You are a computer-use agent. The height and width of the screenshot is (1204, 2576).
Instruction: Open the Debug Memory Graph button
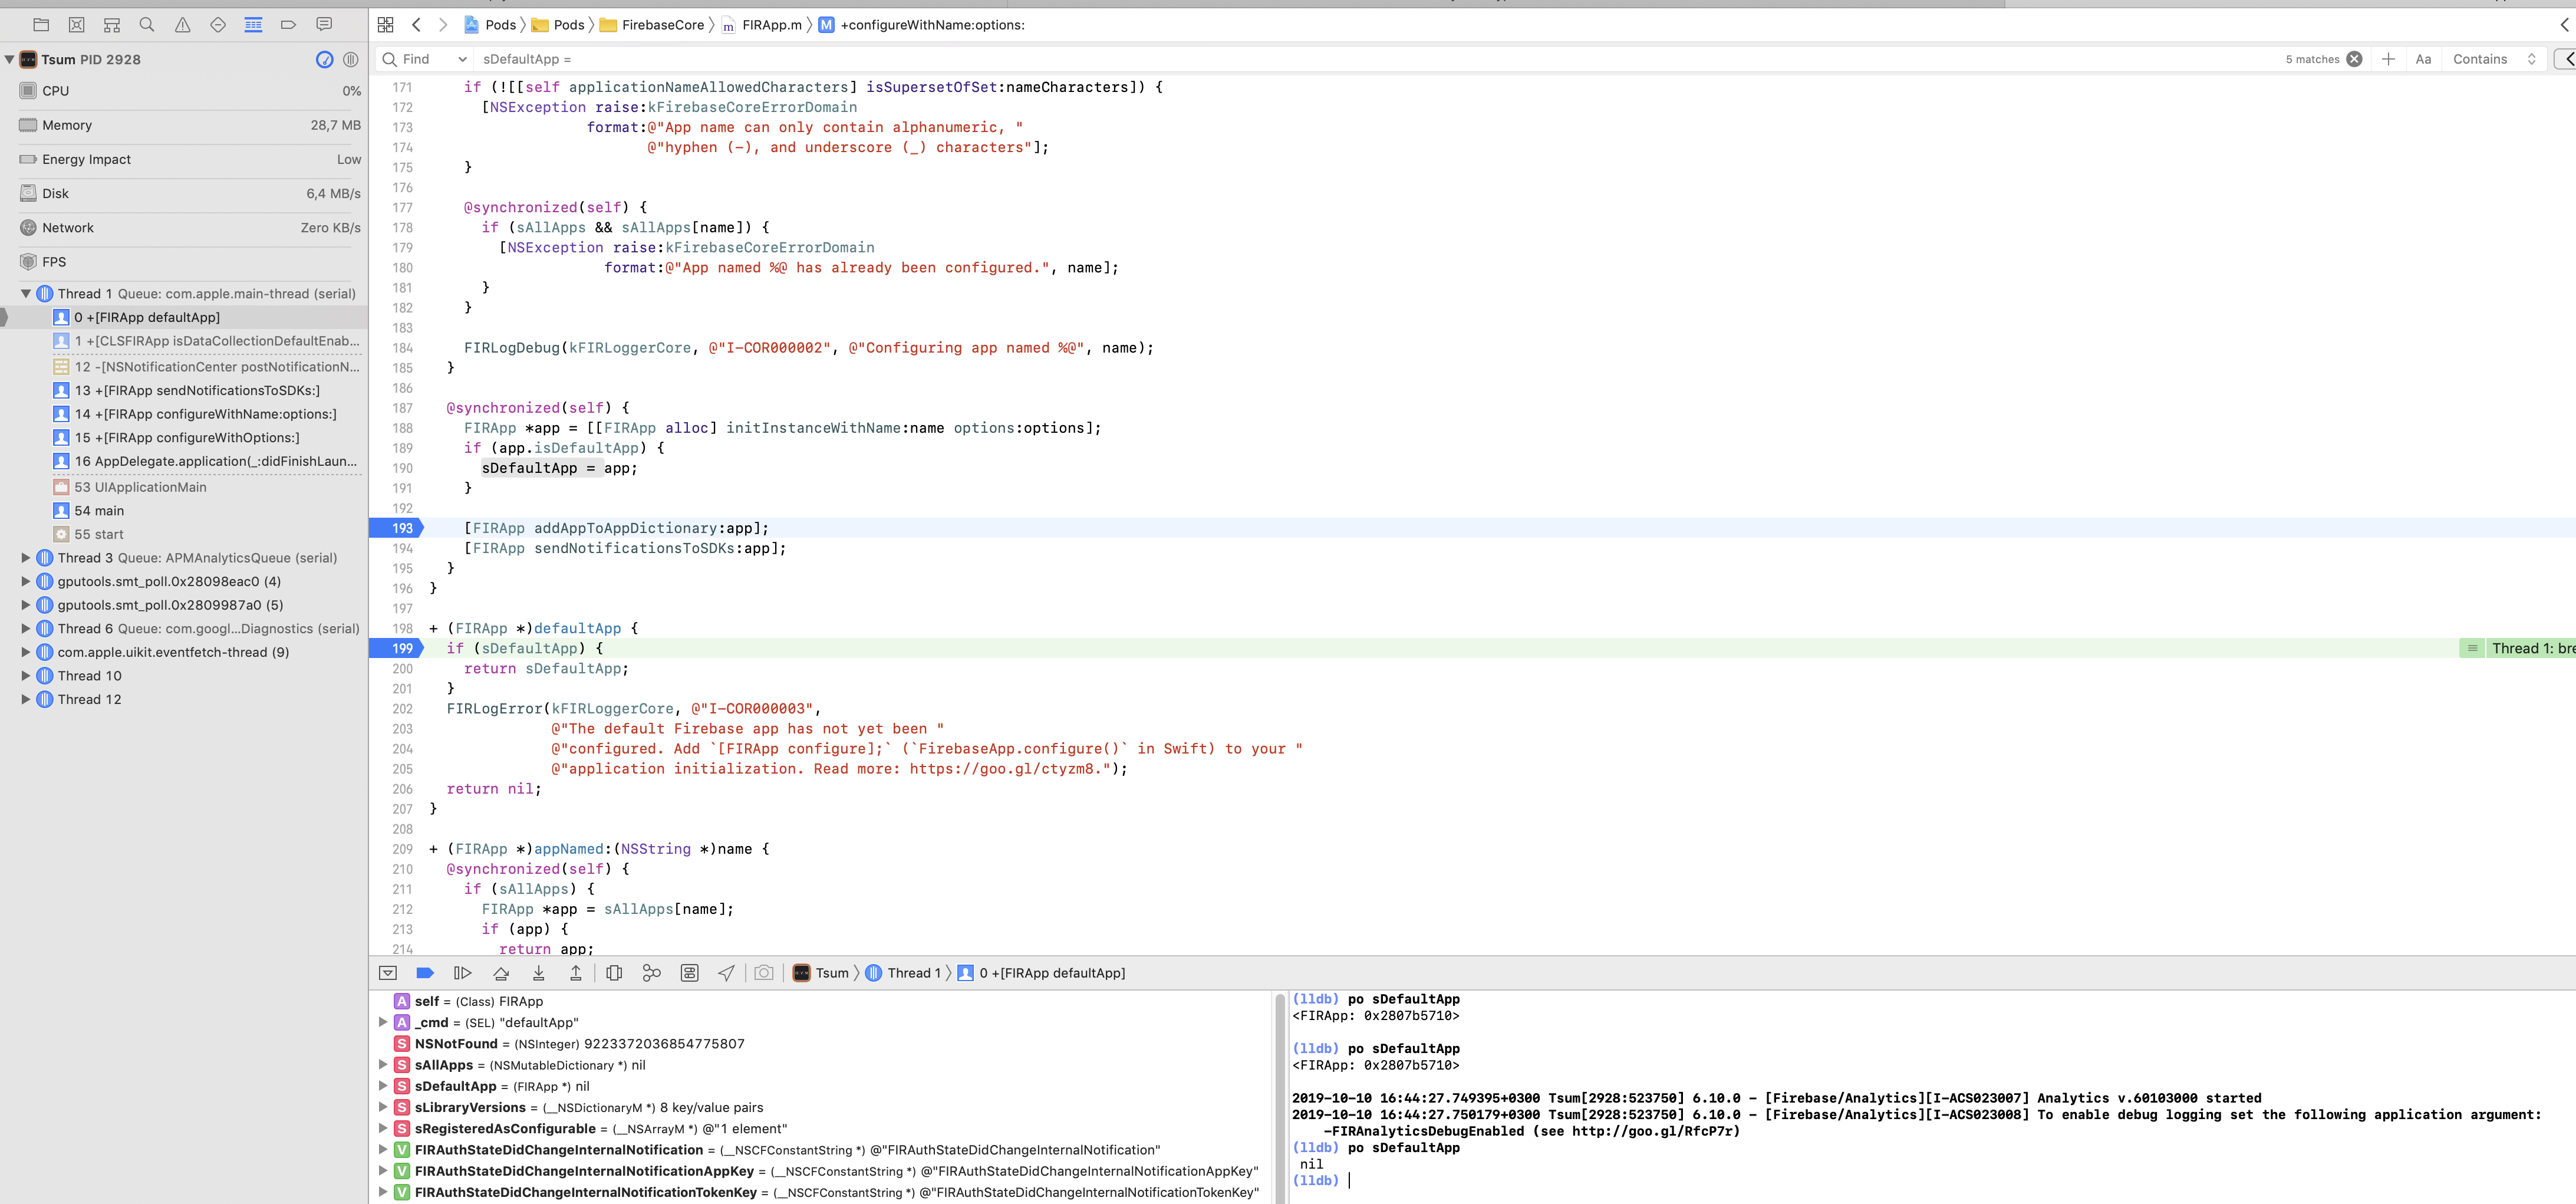651,973
